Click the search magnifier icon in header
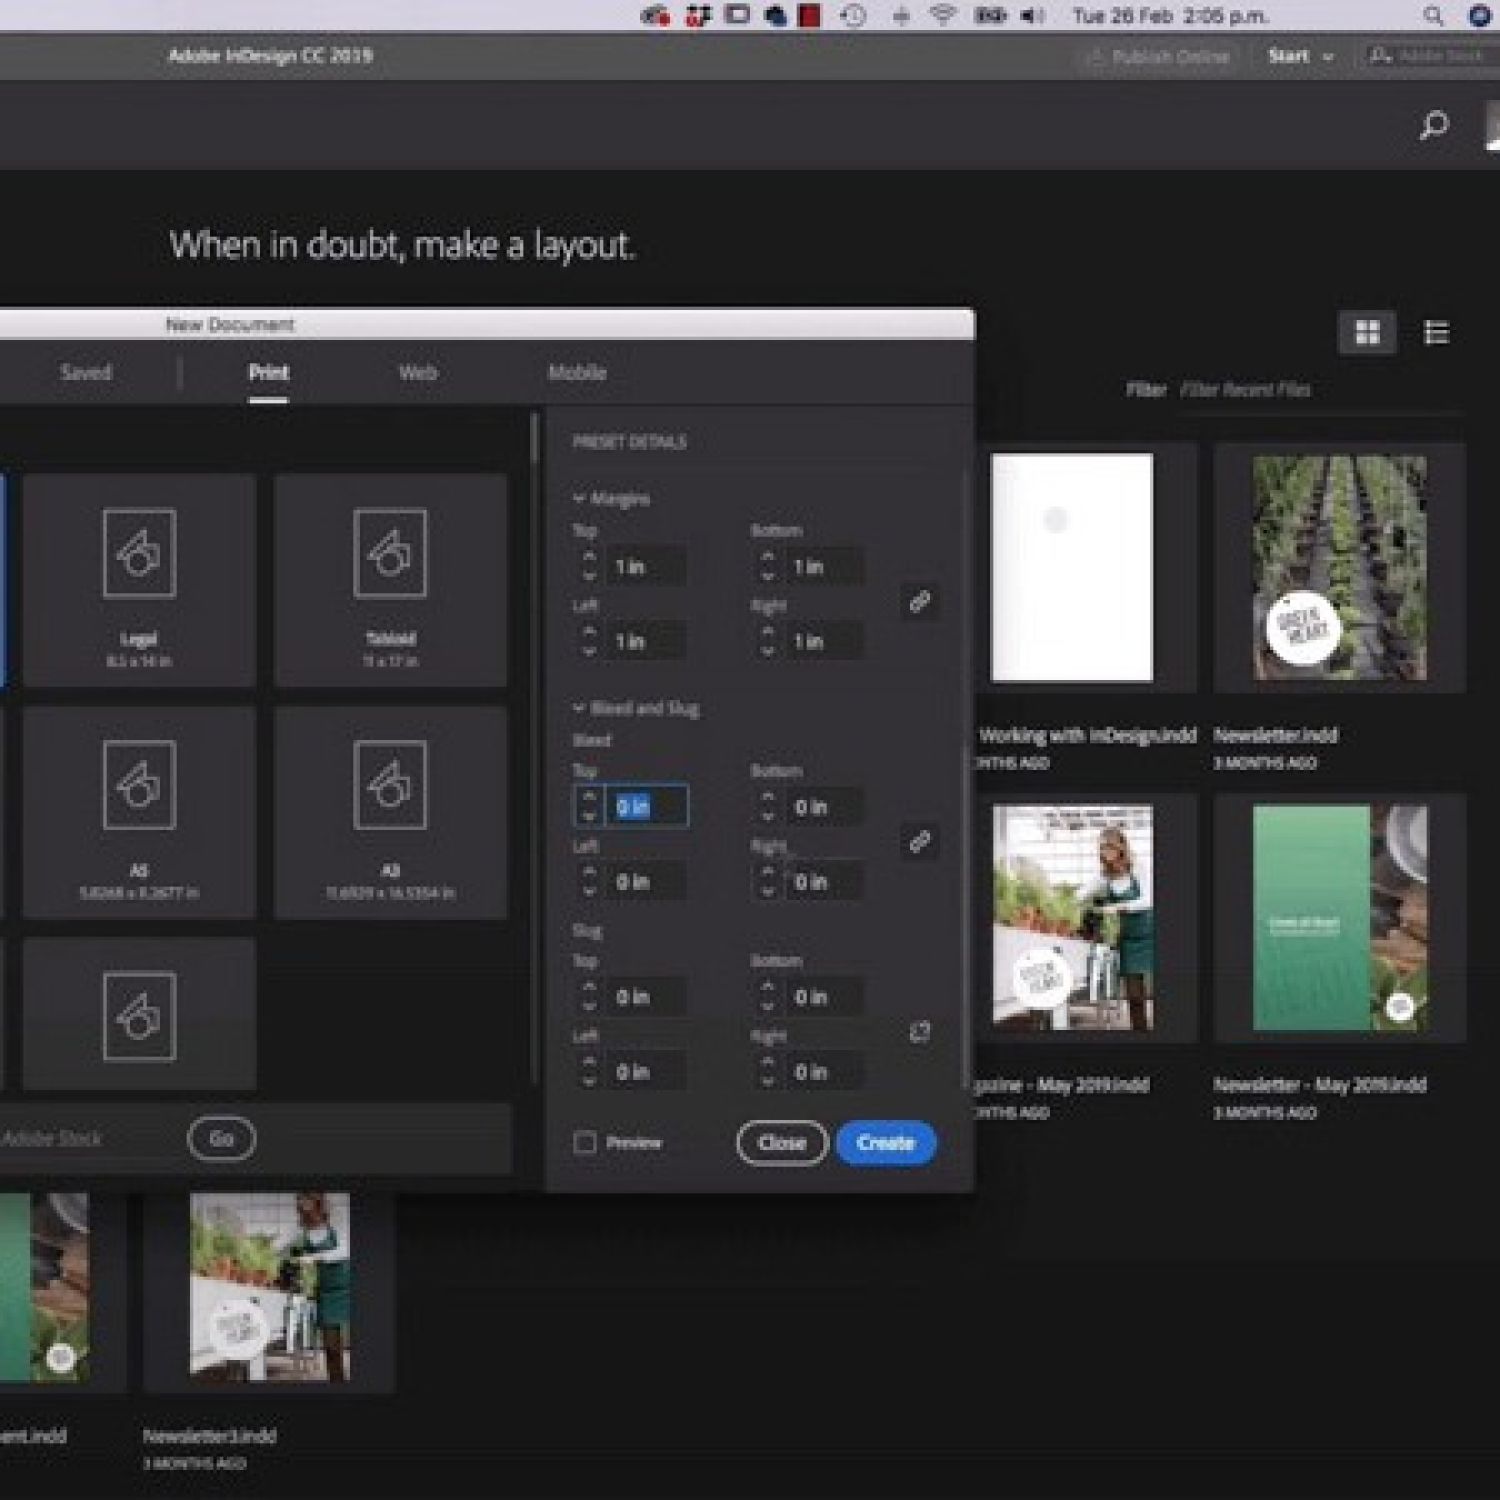 point(1434,126)
